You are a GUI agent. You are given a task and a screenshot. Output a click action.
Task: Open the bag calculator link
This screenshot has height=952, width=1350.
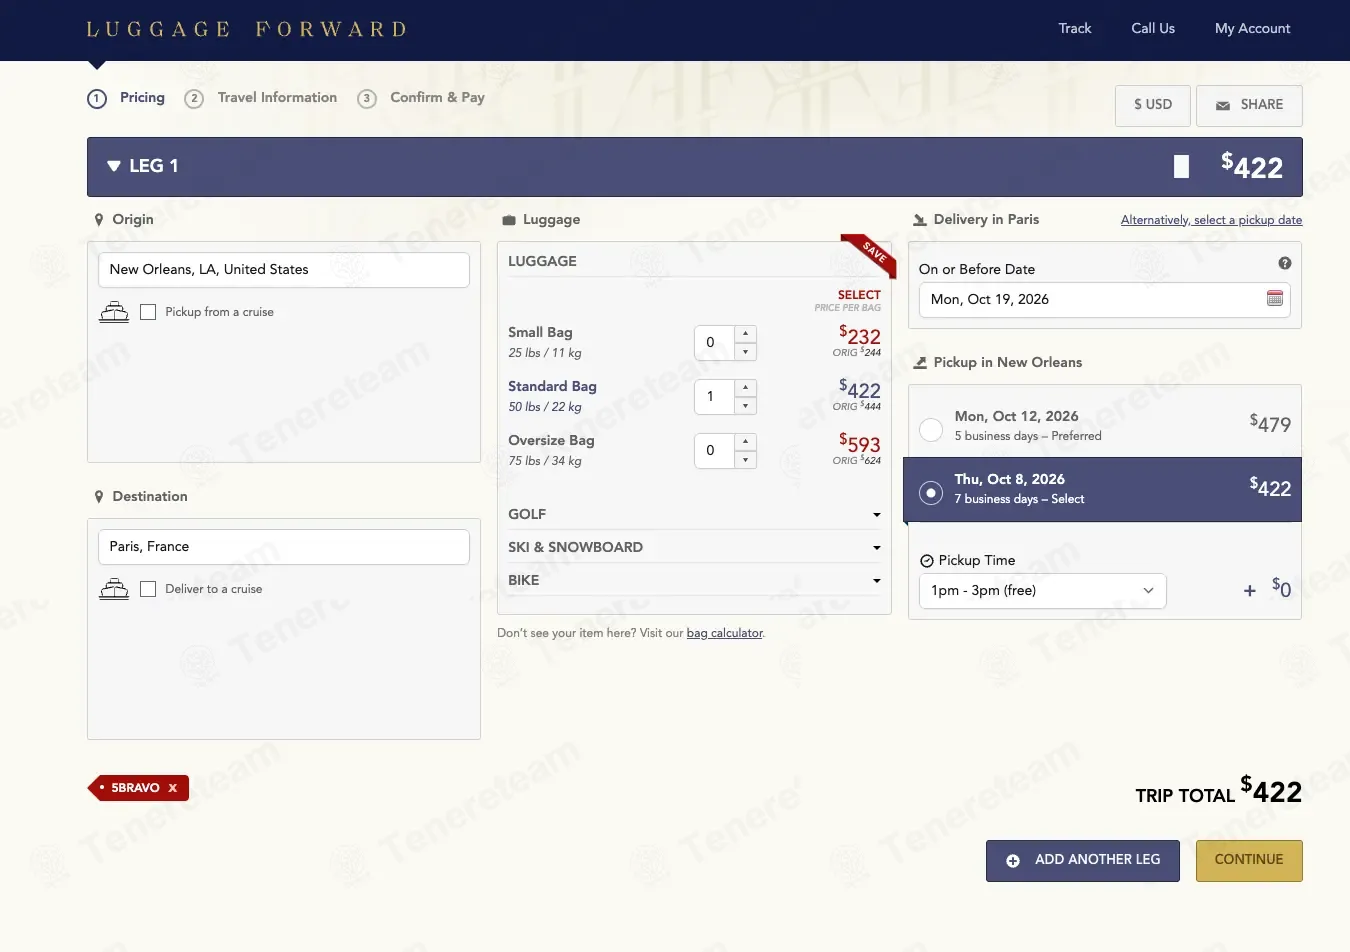(724, 633)
